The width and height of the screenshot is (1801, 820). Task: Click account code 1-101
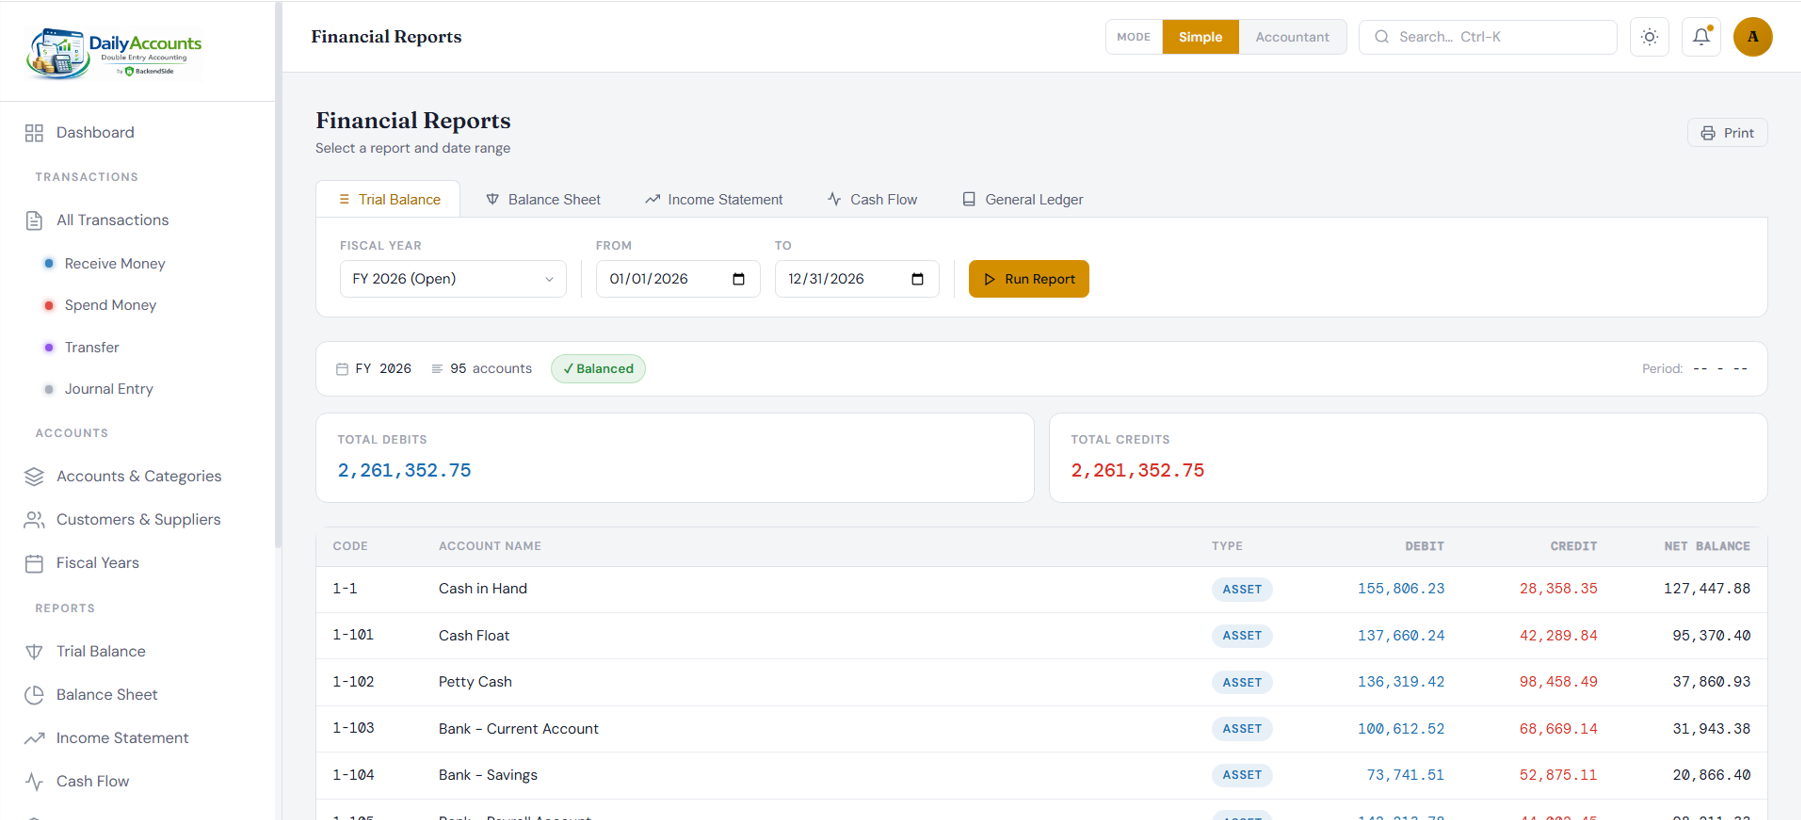point(353,635)
